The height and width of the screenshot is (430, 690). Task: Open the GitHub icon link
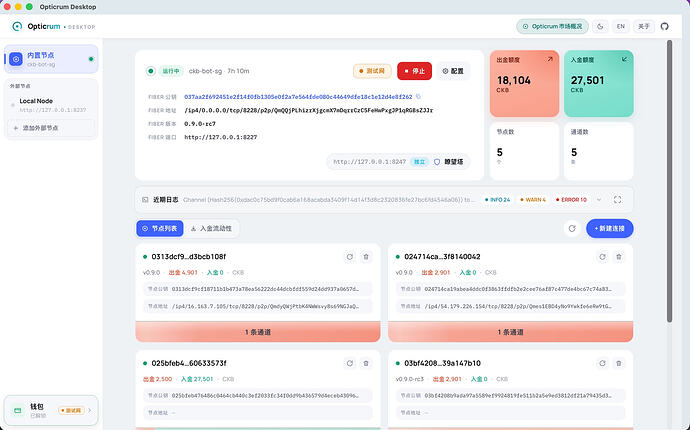point(664,26)
